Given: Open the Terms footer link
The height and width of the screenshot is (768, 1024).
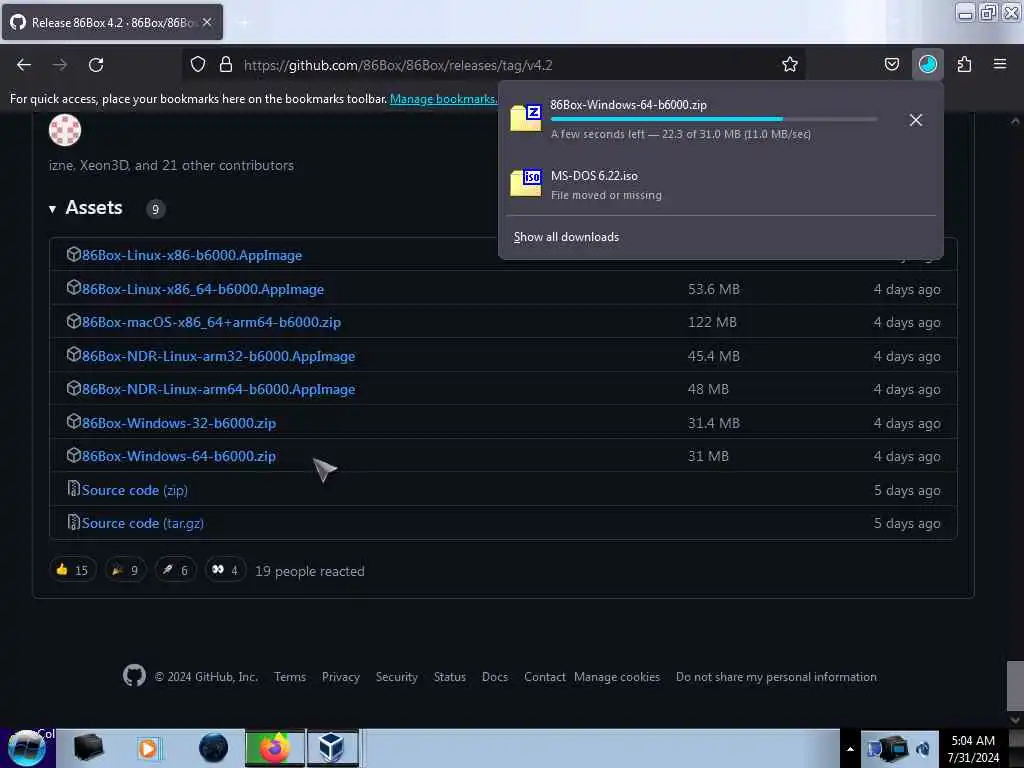Looking at the screenshot, I should pyautogui.click(x=290, y=677).
